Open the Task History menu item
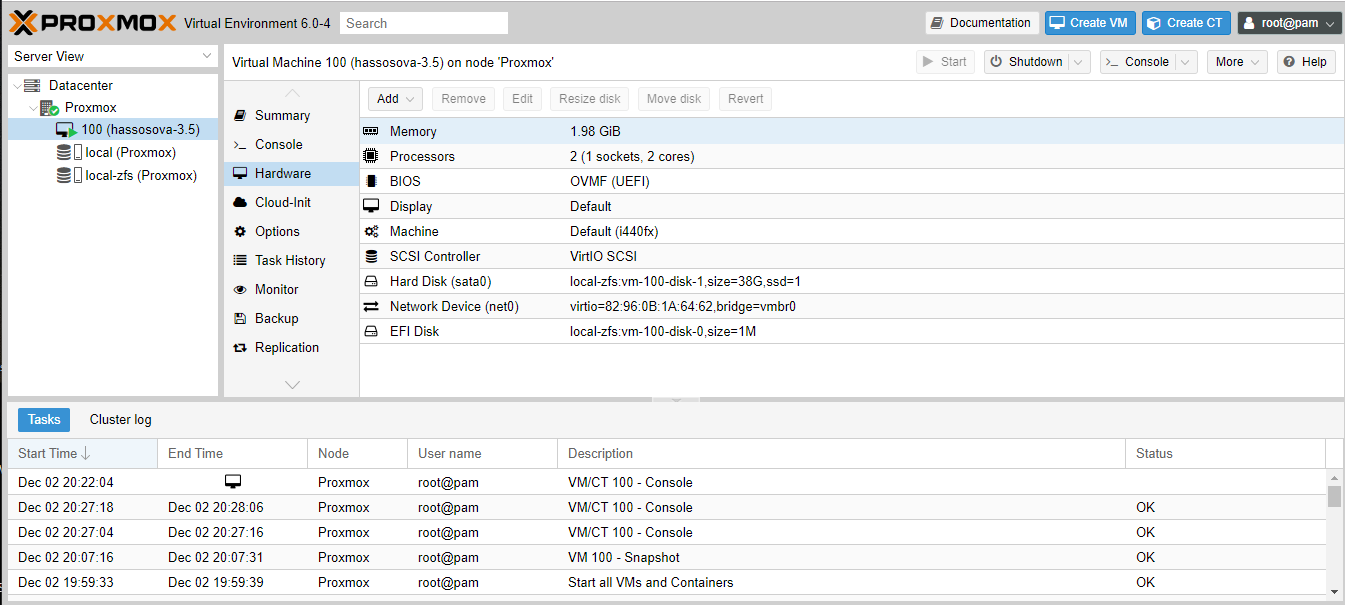This screenshot has width=1345, height=605. (x=289, y=260)
